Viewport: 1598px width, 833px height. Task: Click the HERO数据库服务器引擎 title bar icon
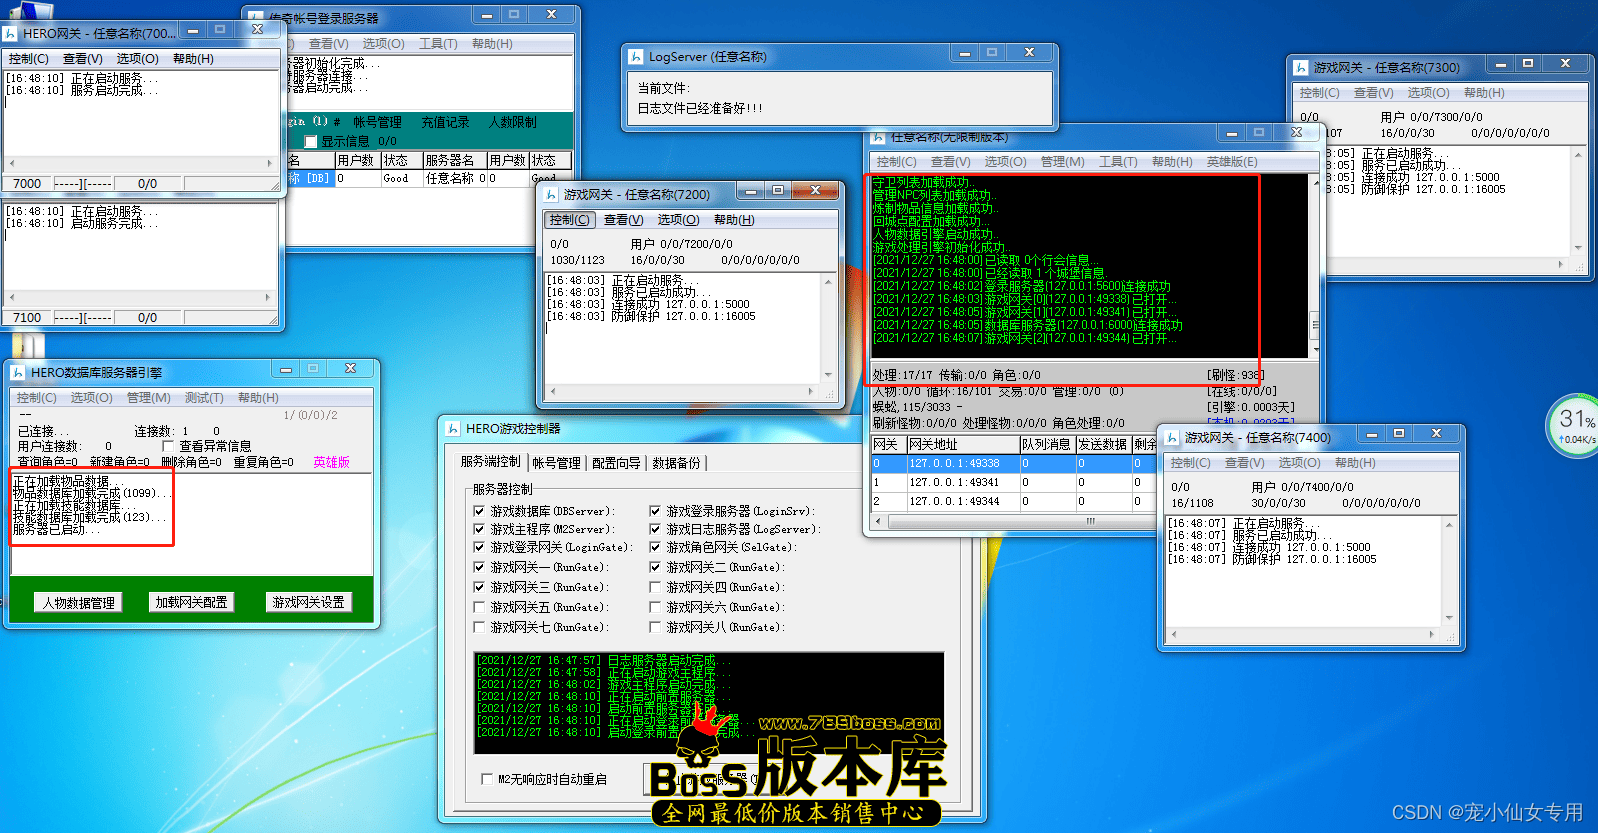18,373
